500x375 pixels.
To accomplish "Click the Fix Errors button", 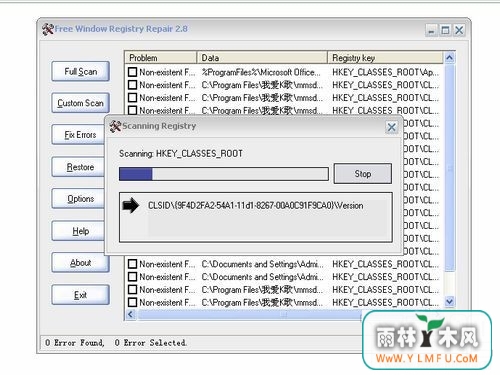I will pos(79,135).
